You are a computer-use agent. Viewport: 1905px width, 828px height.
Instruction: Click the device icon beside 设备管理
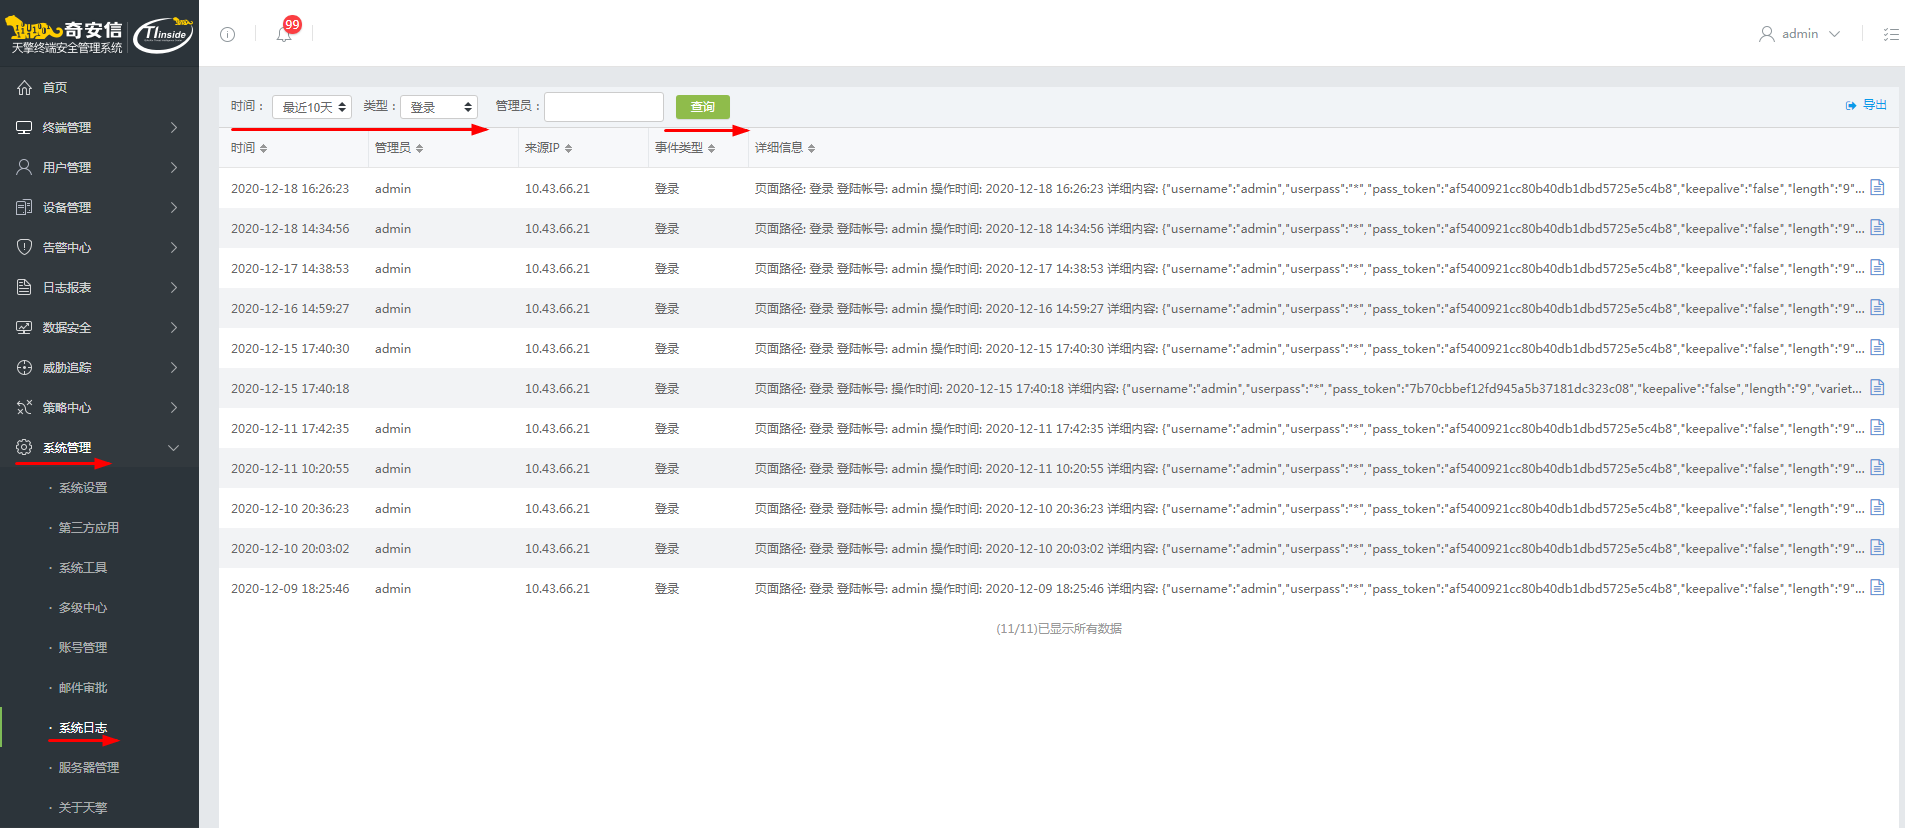click(x=24, y=208)
